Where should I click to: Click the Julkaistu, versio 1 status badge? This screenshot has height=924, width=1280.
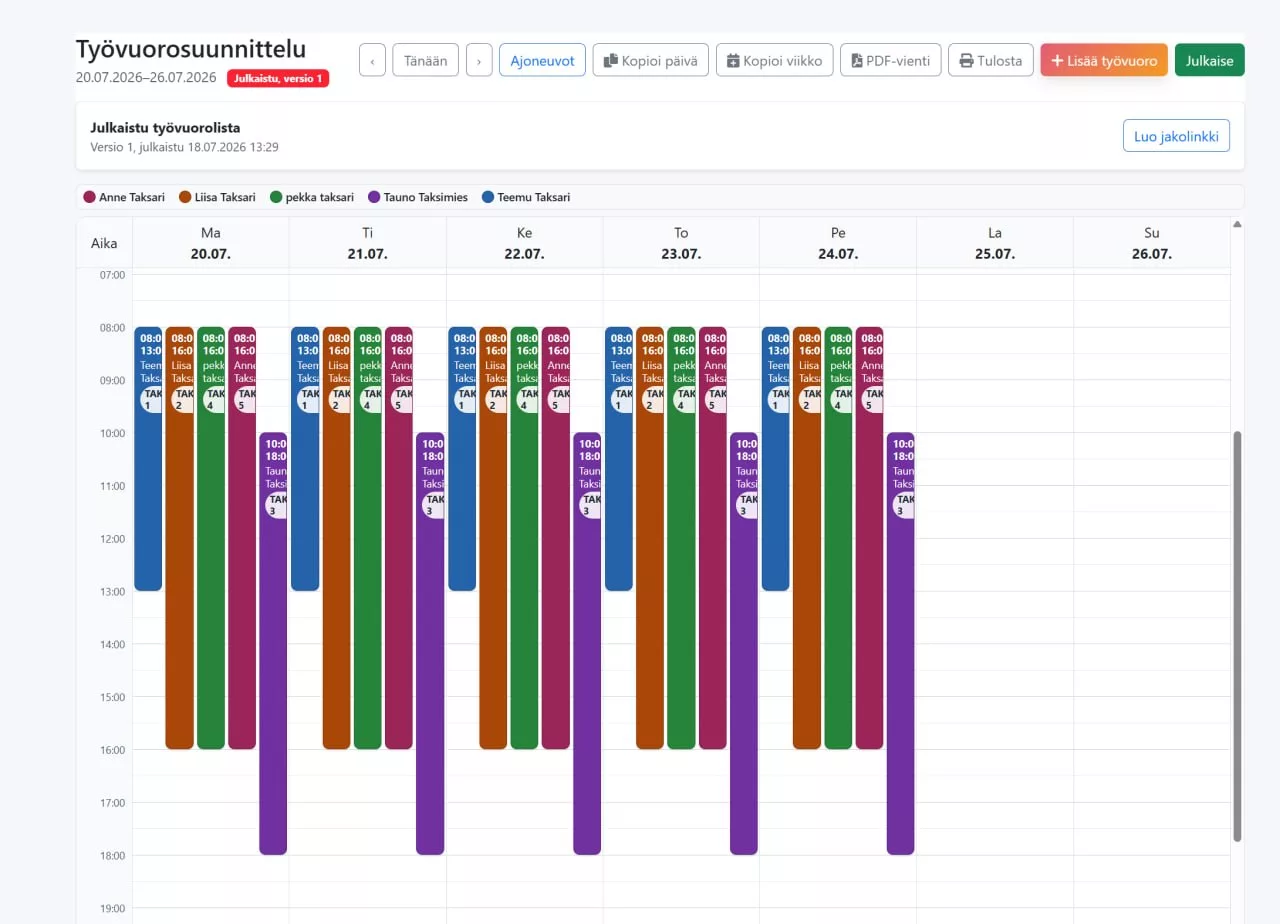click(278, 78)
